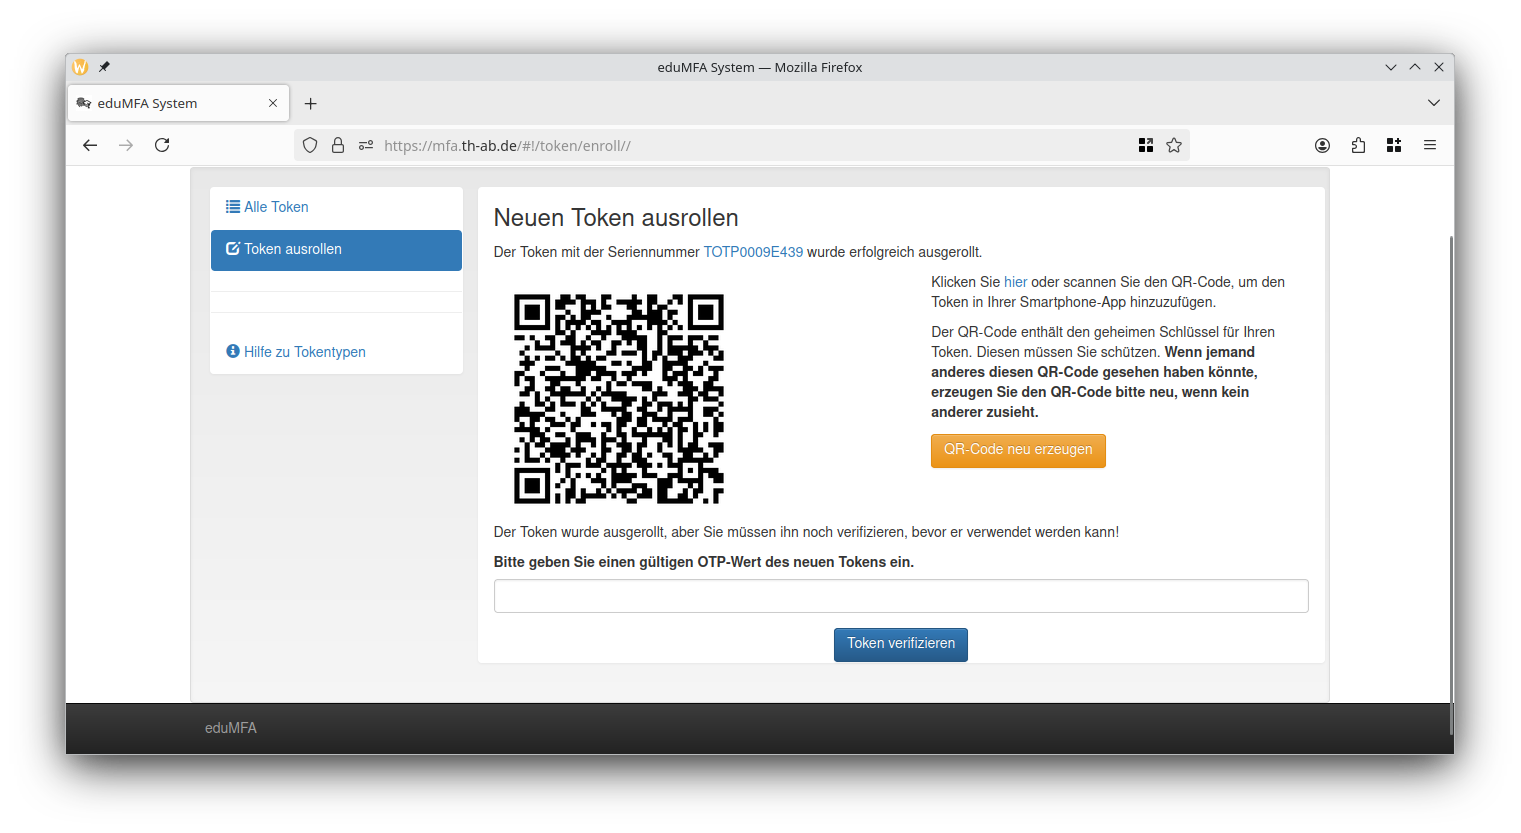Open the Extensions puzzle icon
Viewport: 1521px width, 833px height.
point(1358,145)
